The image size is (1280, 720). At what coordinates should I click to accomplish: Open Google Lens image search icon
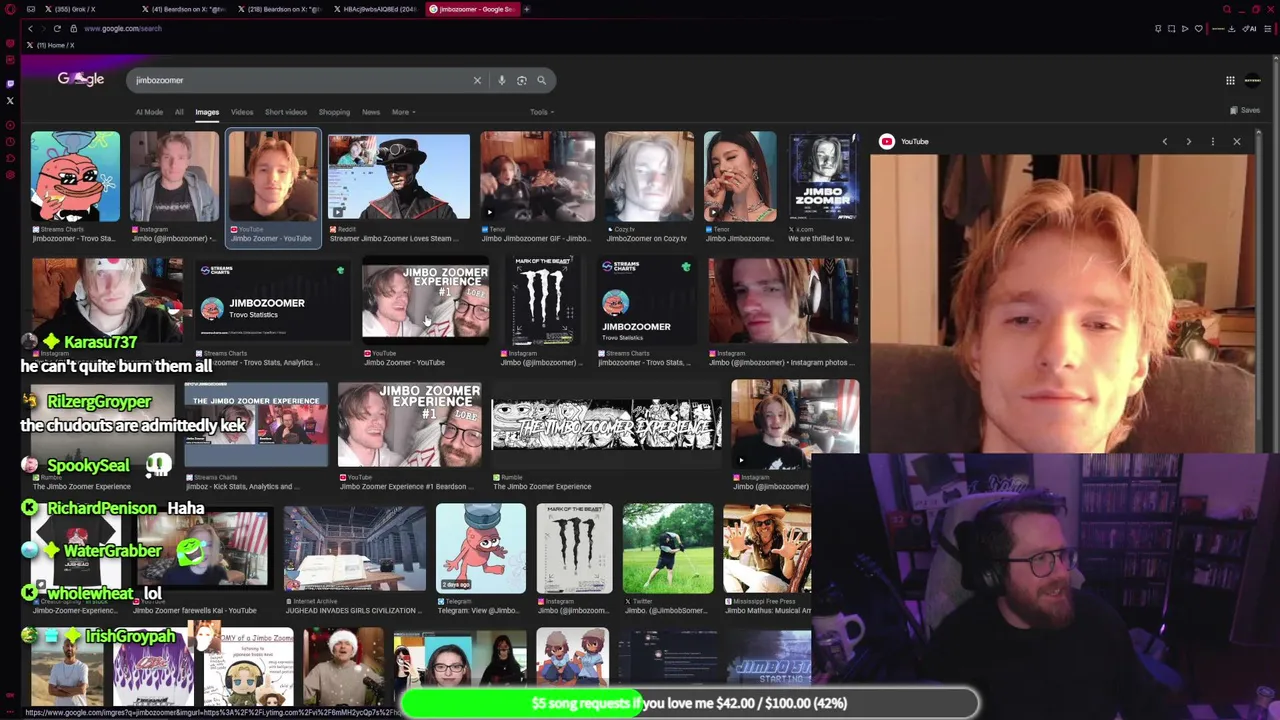[522, 80]
